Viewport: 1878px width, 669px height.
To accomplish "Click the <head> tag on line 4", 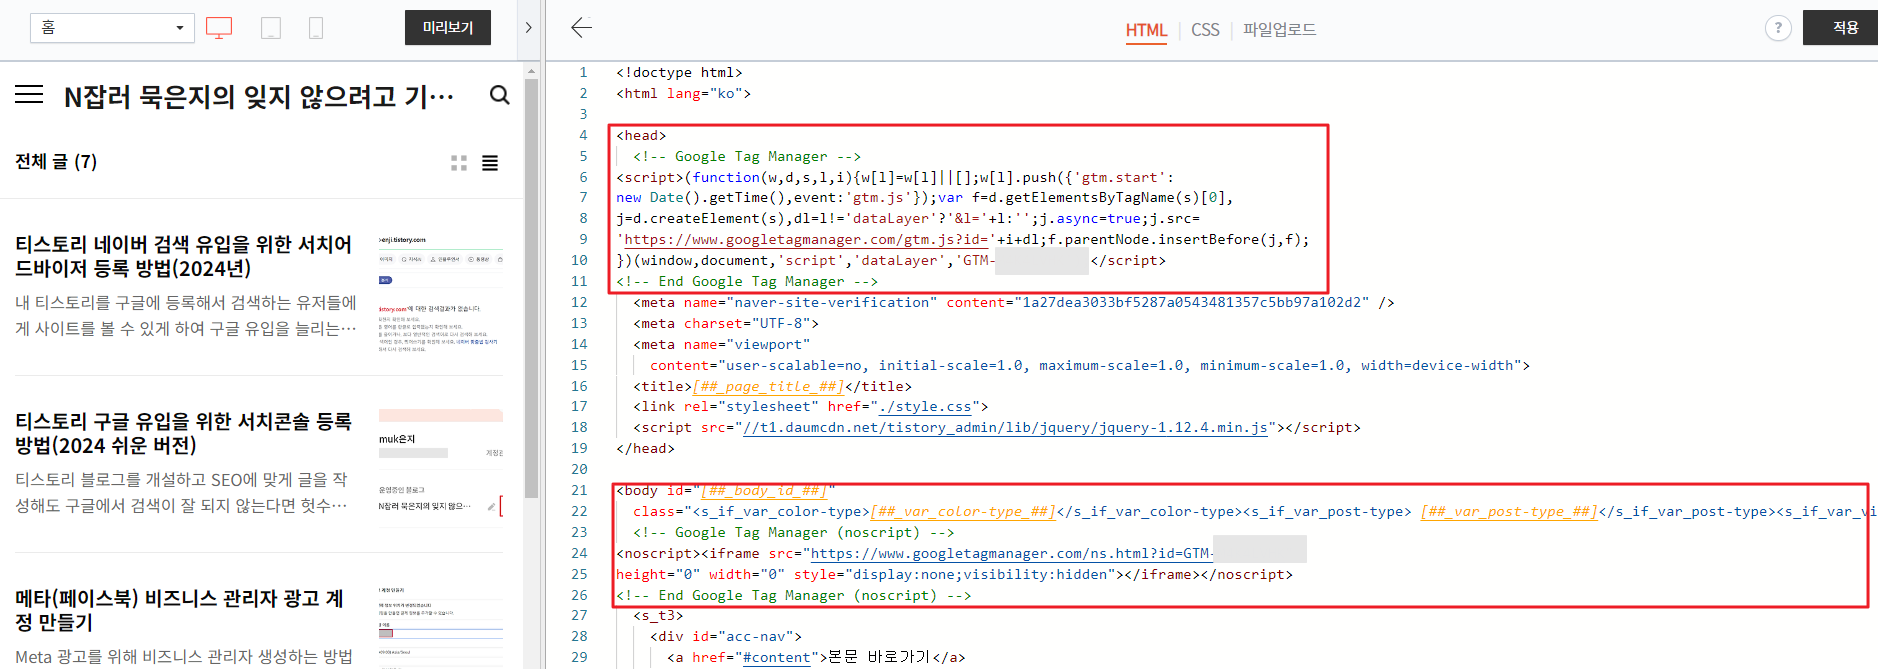I will [x=641, y=135].
